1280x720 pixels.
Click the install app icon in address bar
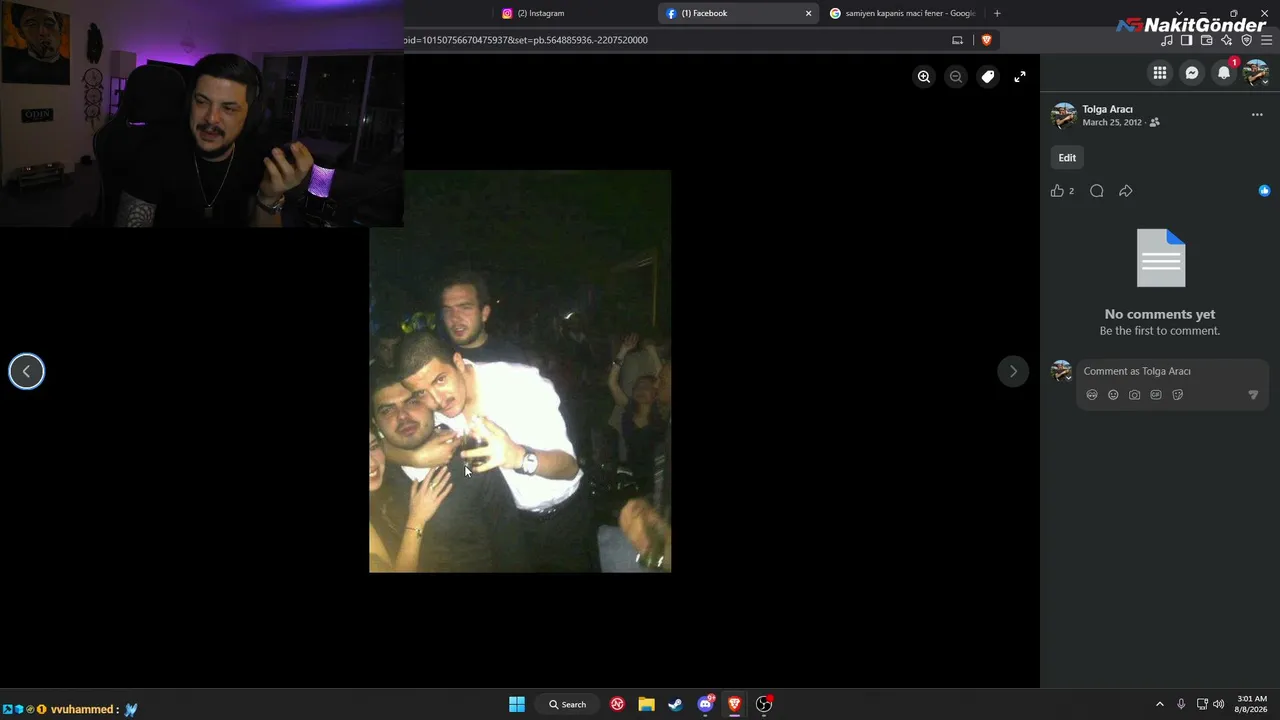point(957,40)
